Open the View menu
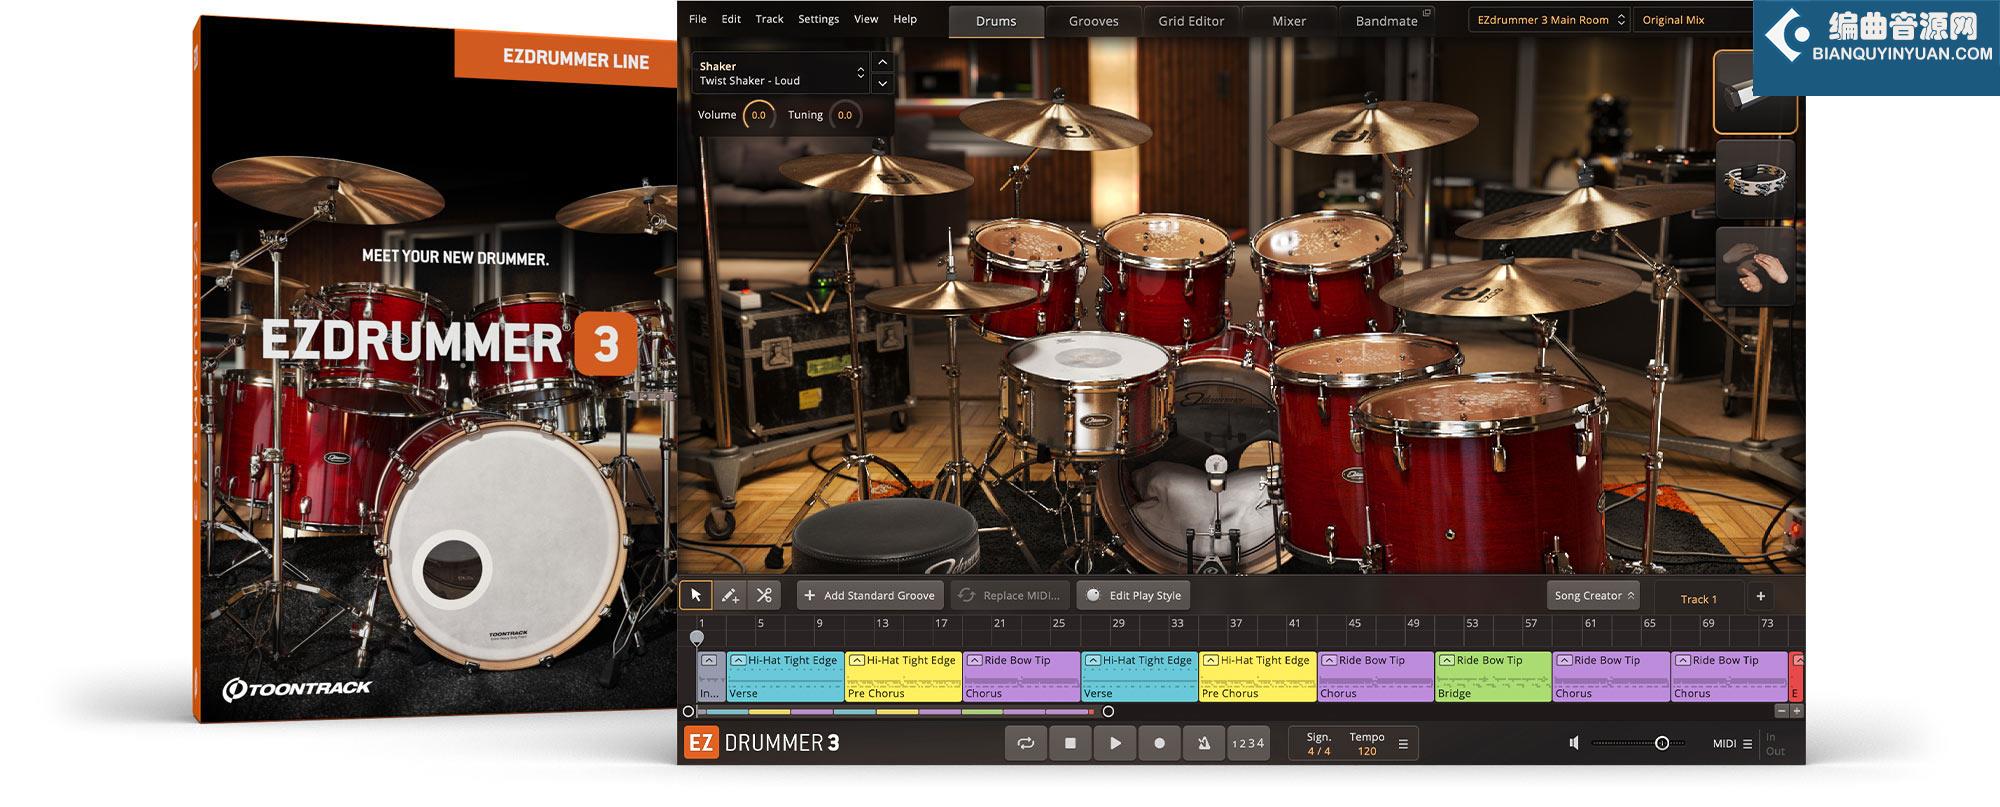The width and height of the screenshot is (2000, 807). (x=866, y=19)
